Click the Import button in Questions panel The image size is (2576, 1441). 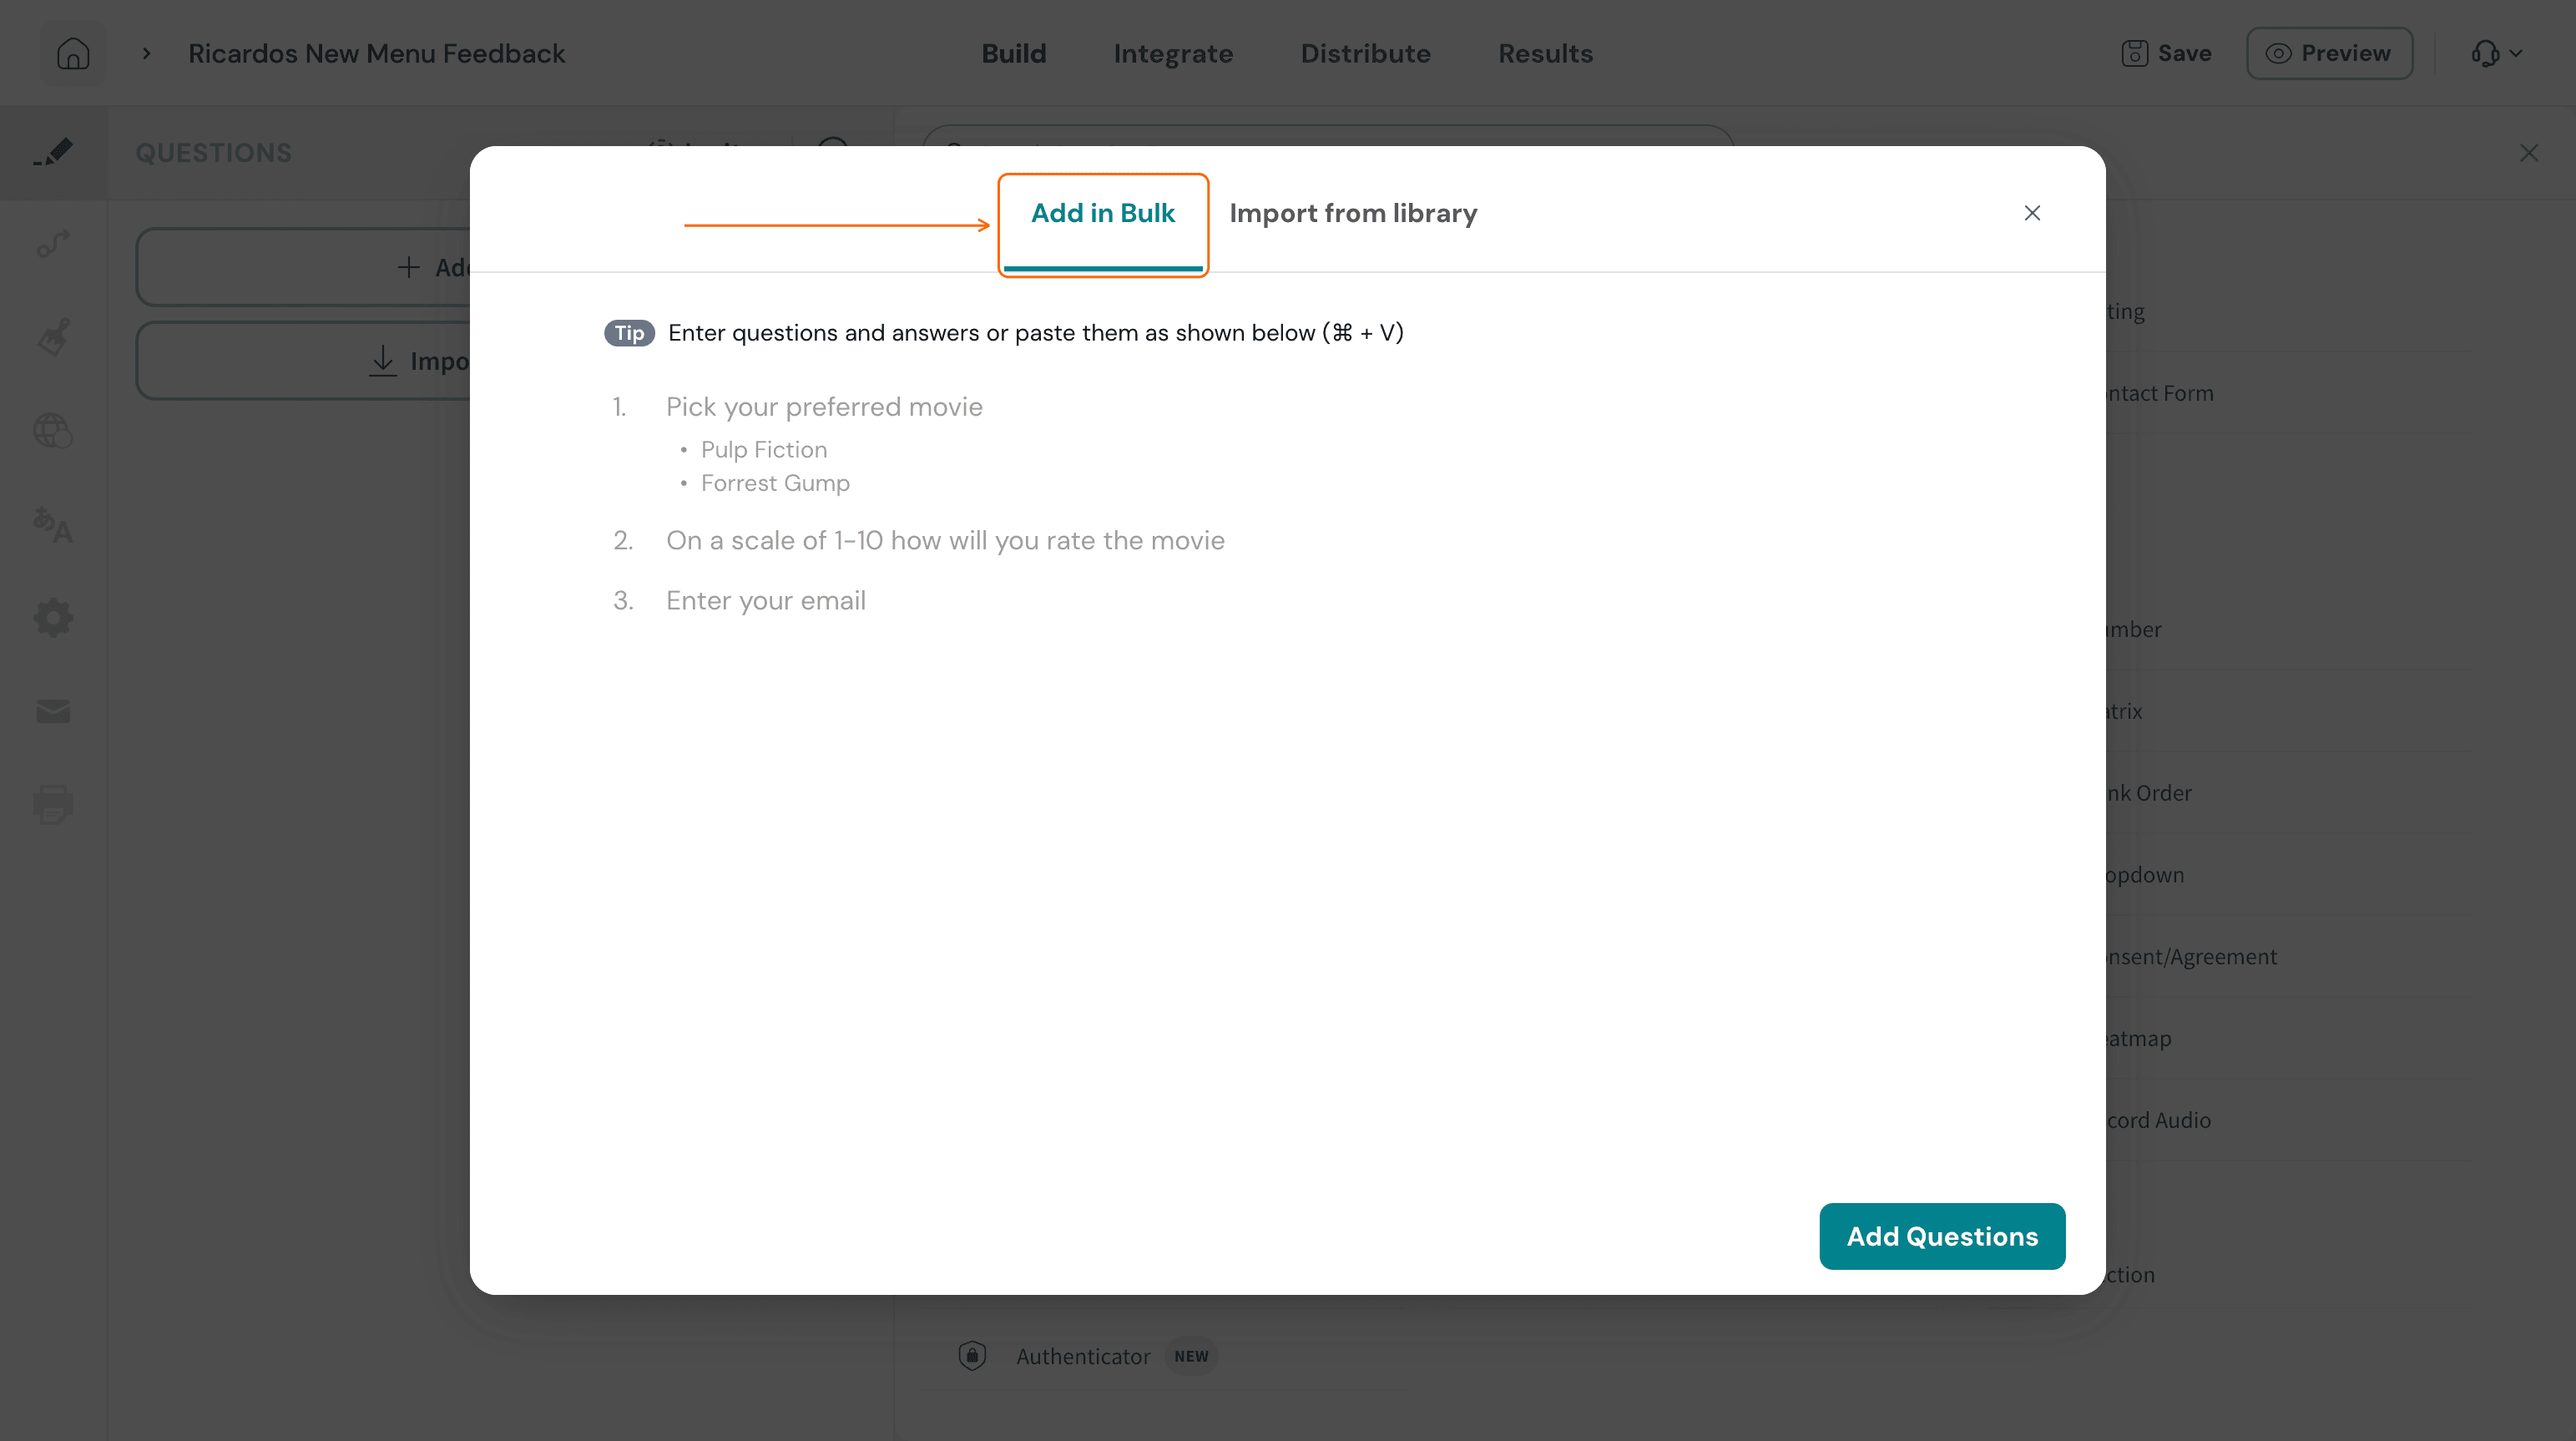tap(303, 360)
